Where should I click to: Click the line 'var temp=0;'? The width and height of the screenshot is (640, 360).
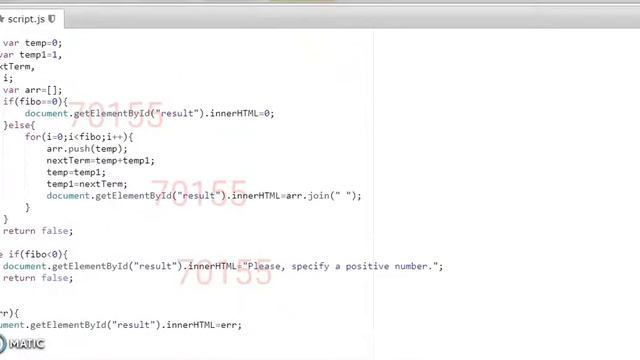coord(33,43)
